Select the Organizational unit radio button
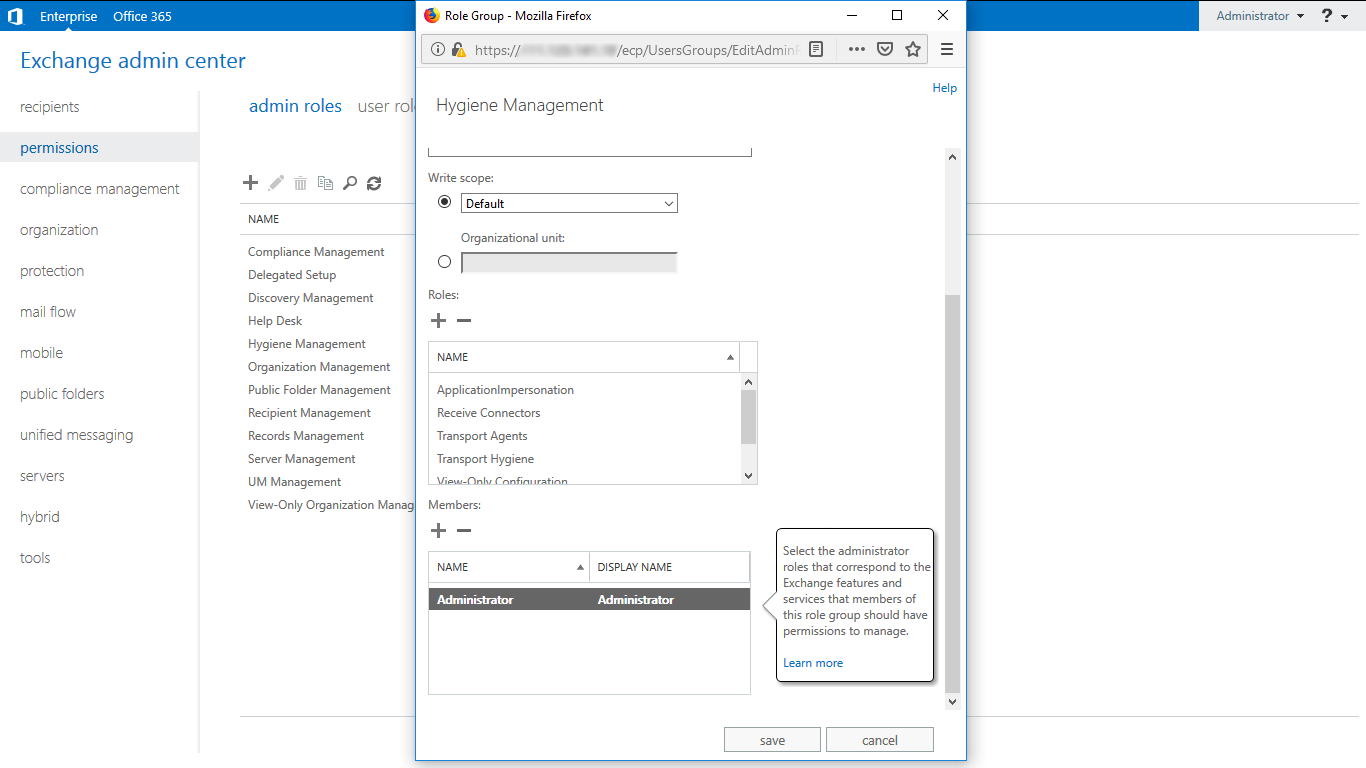Image resolution: width=1366 pixels, height=768 pixels. (x=445, y=262)
